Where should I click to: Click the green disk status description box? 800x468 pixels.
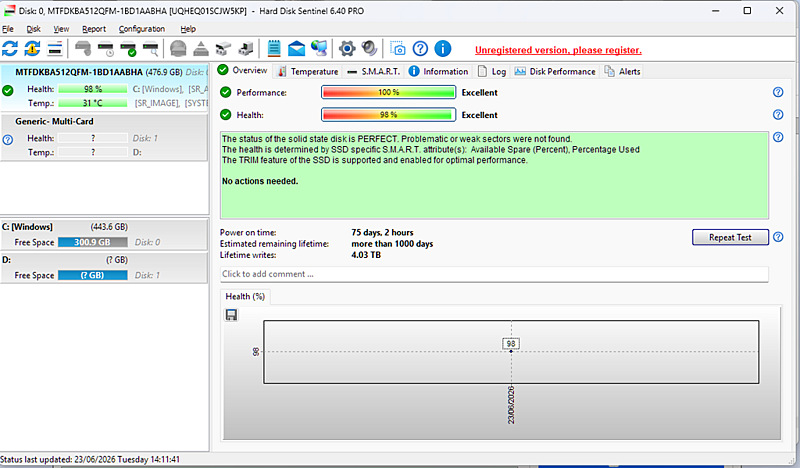(494, 176)
